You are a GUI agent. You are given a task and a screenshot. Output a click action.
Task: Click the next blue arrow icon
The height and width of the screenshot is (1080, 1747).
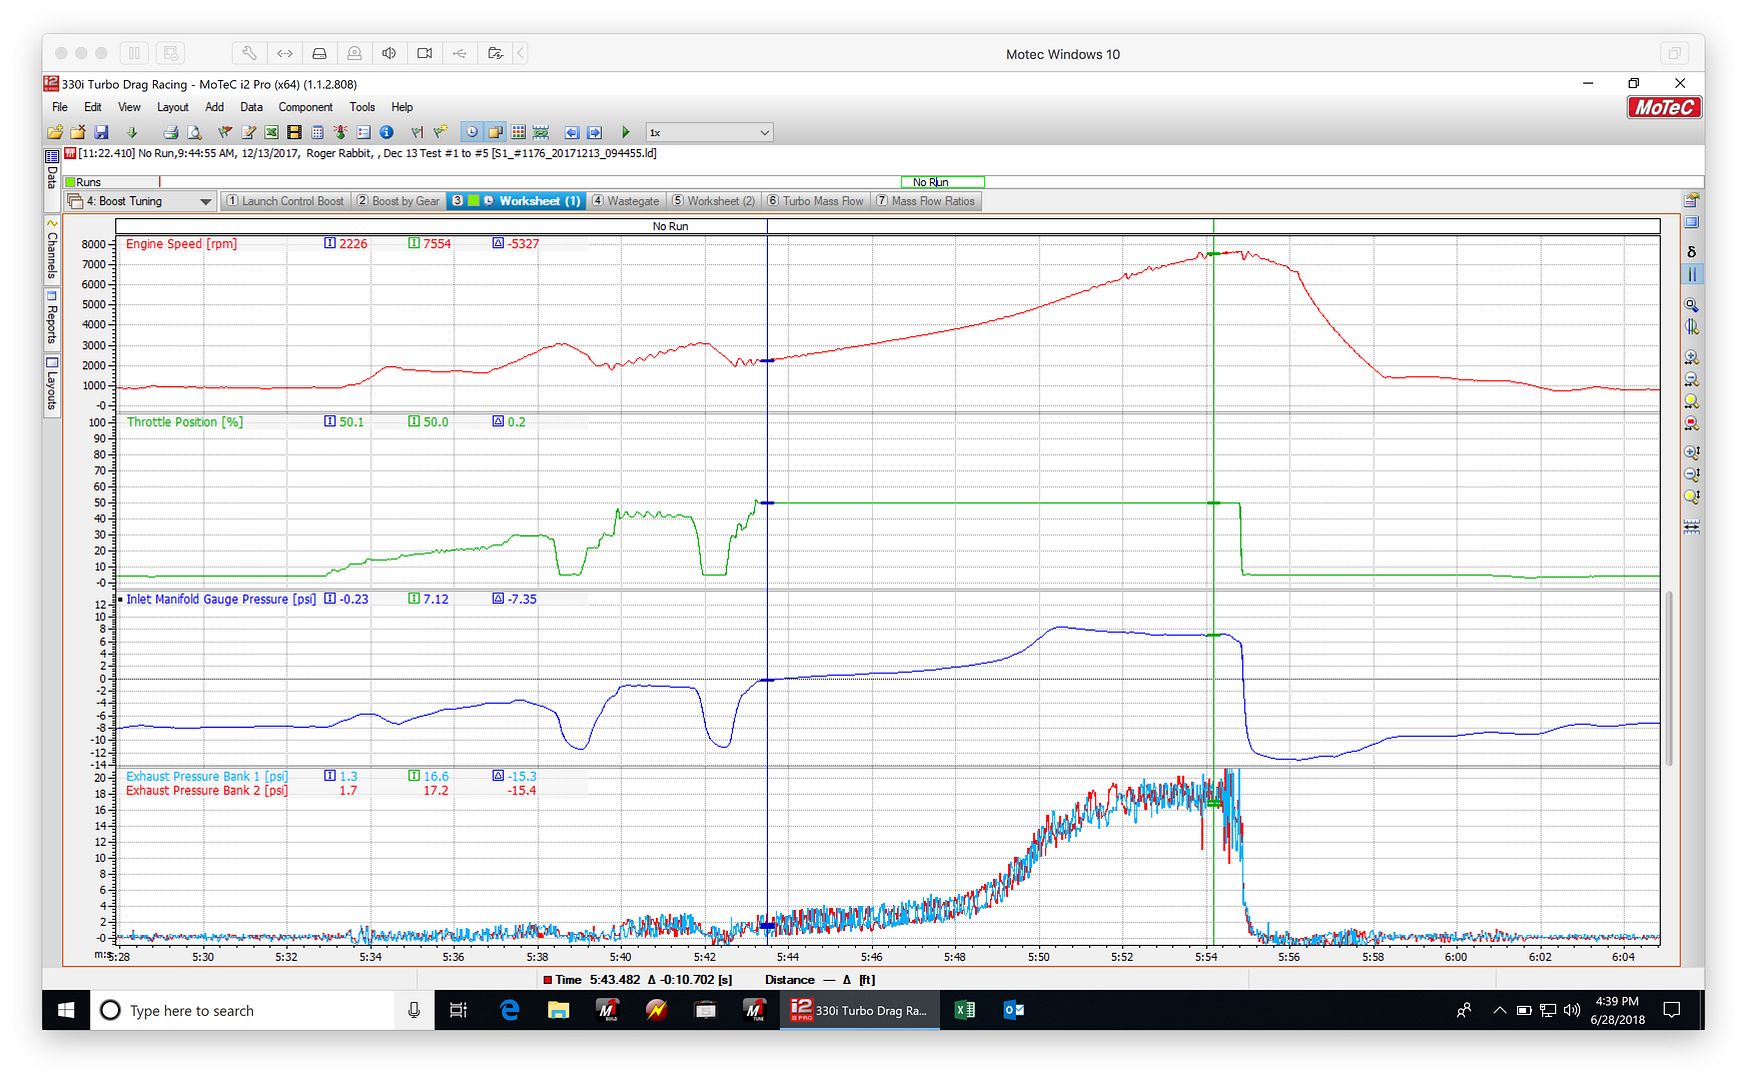pyautogui.click(x=594, y=132)
